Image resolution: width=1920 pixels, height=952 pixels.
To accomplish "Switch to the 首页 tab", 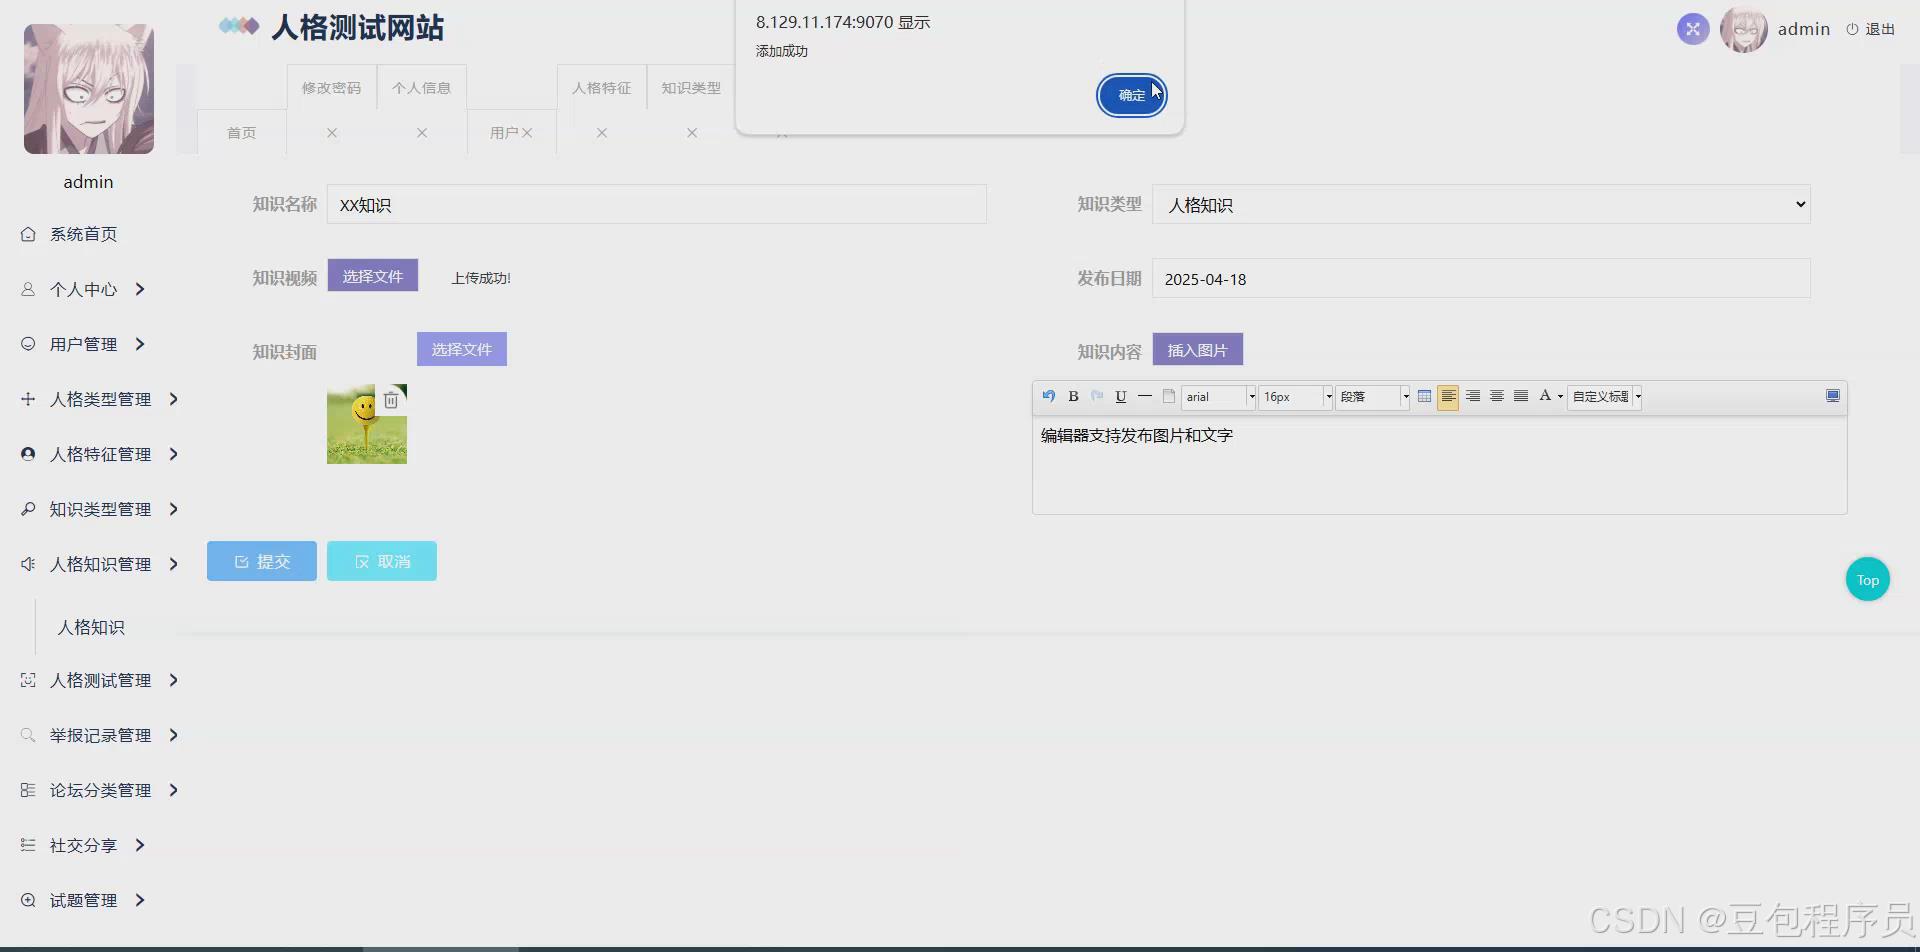I will 241,132.
